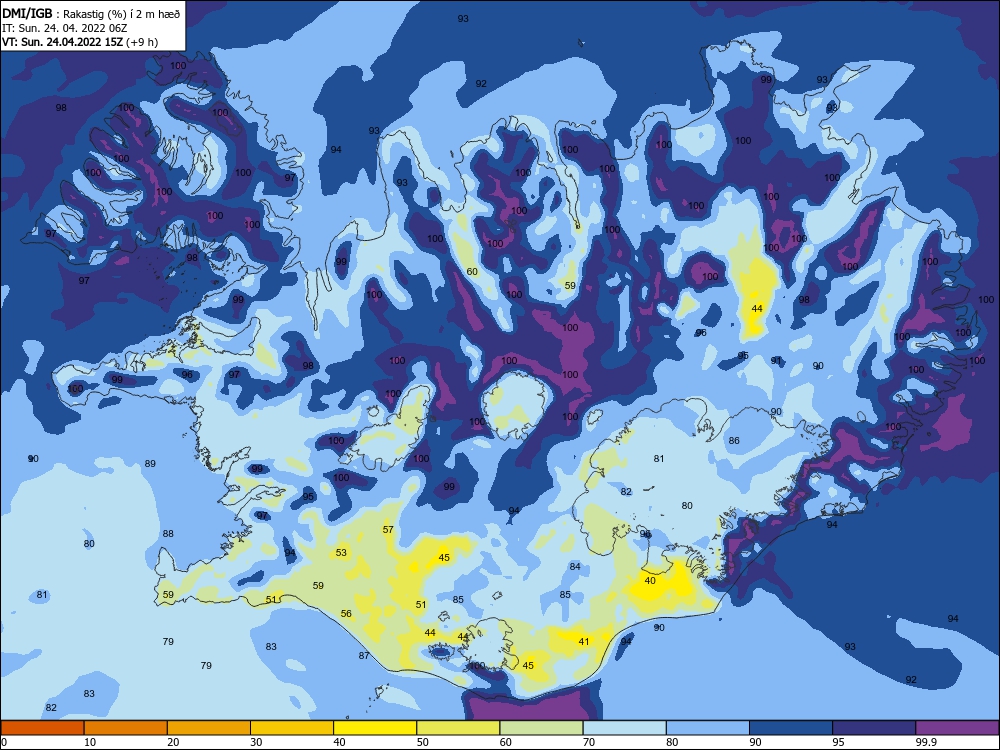Pick the 20–30 amber legend swatch
This screenshot has height=750, width=1000.
(x=209, y=728)
